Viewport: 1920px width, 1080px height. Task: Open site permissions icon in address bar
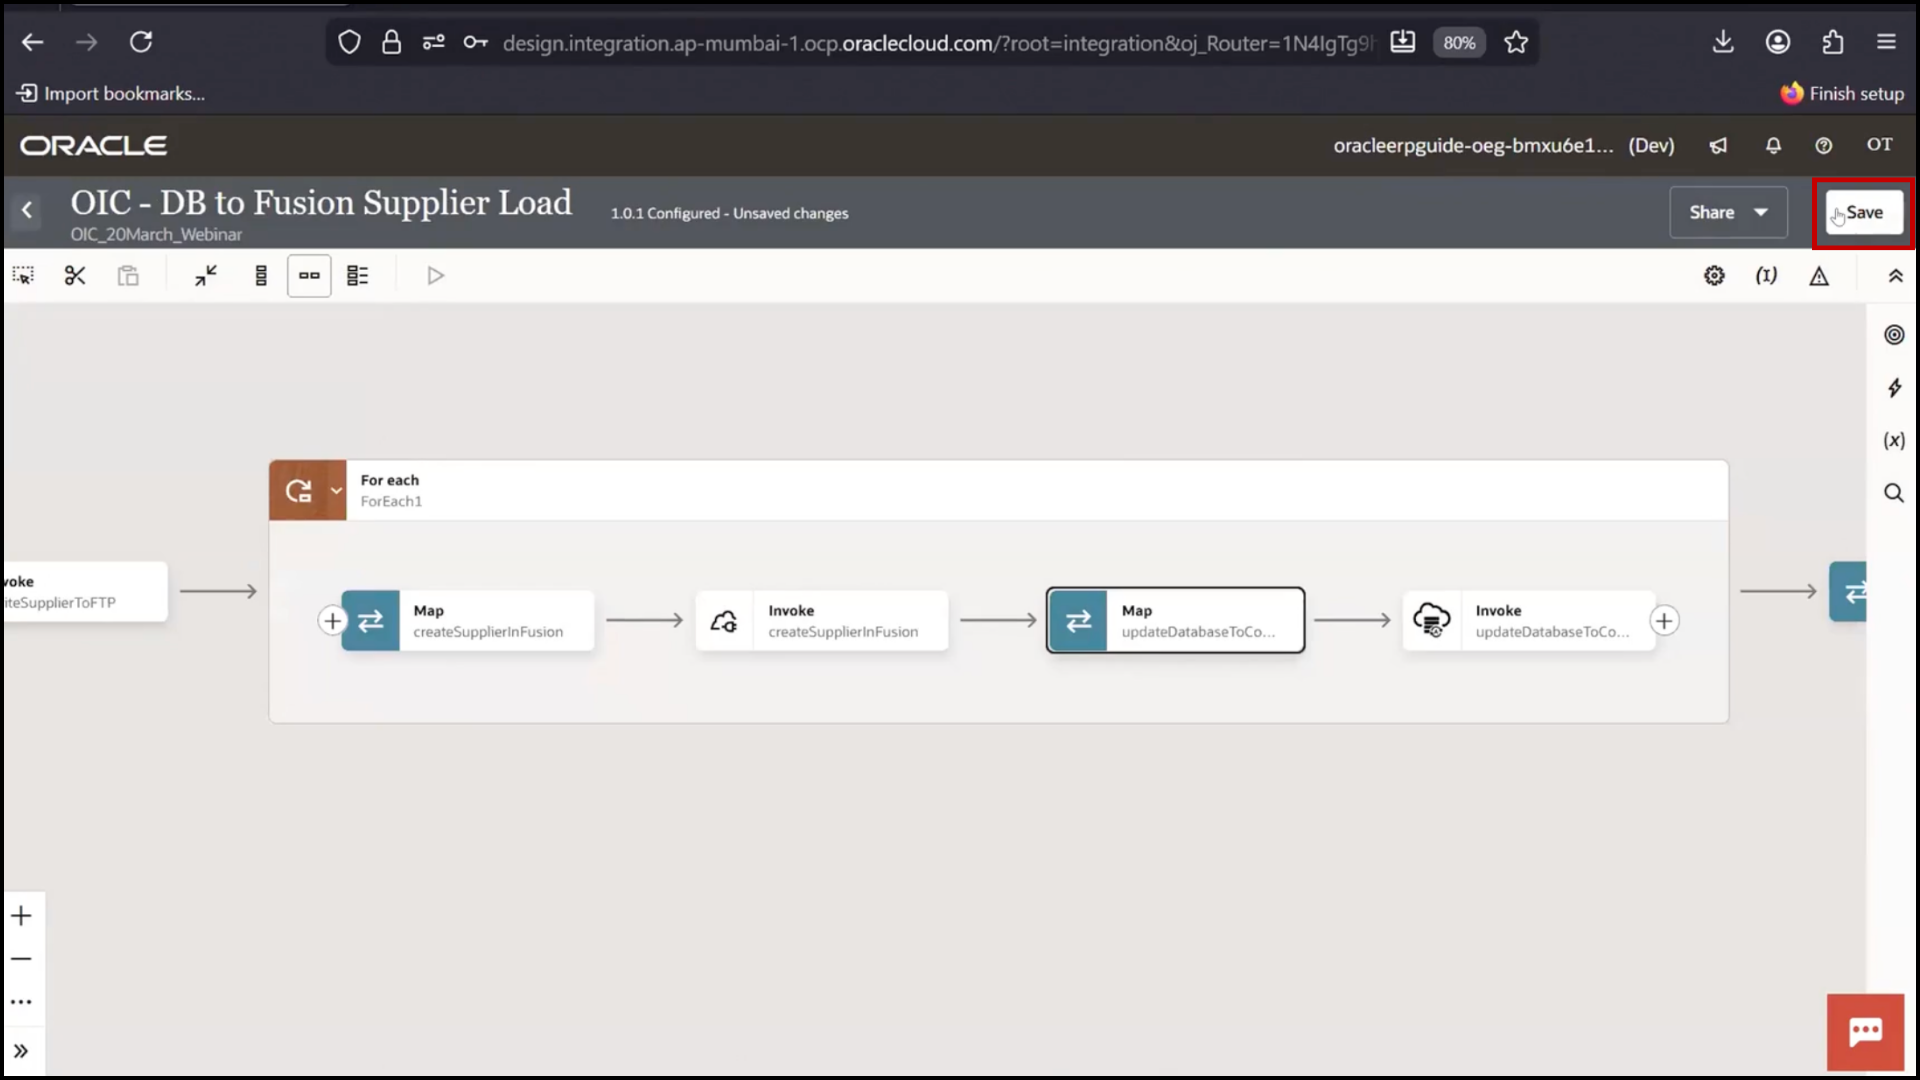coord(433,42)
